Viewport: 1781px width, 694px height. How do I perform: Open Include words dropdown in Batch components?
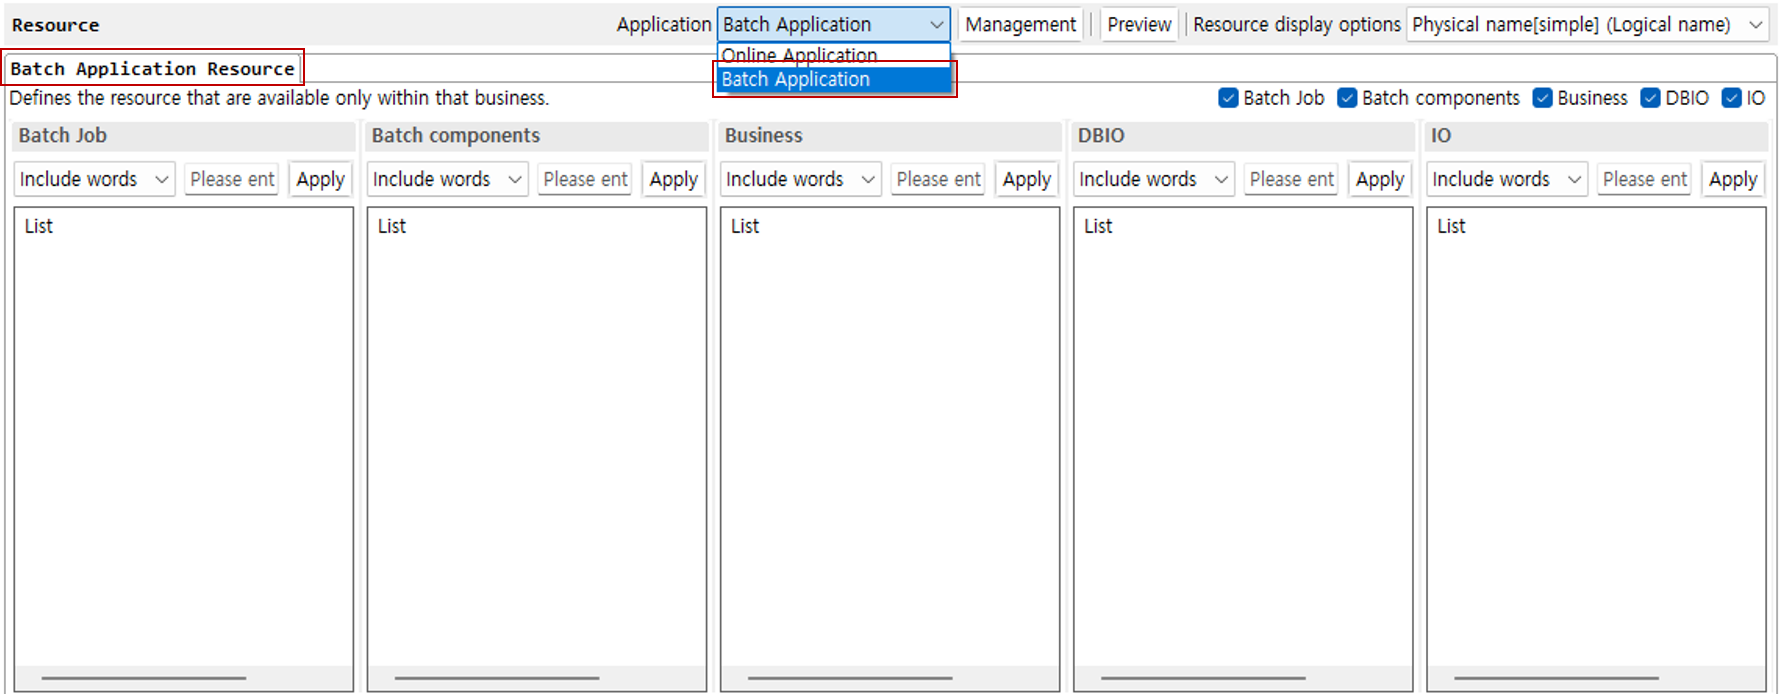448,179
